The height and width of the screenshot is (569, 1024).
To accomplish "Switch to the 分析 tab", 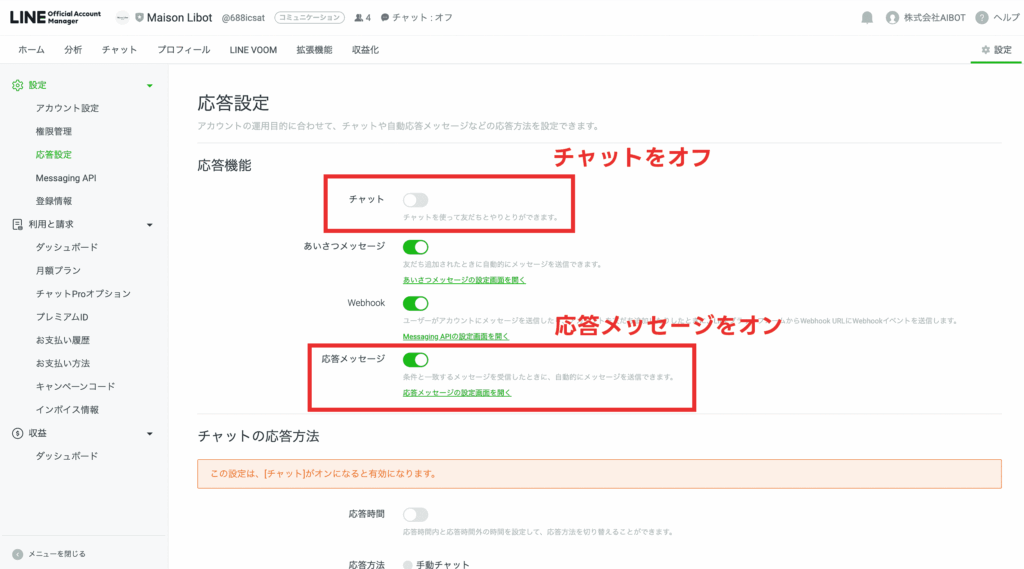I will tap(73, 50).
